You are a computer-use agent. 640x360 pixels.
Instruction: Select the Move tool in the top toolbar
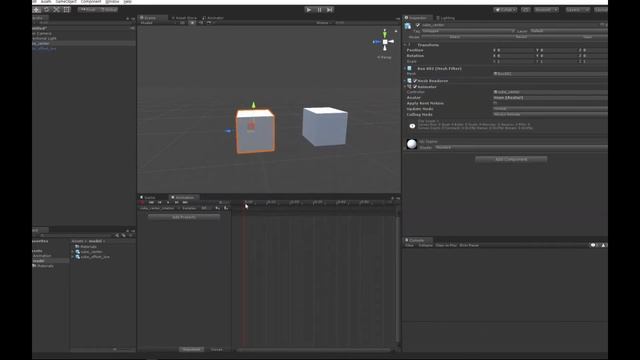pos(37,9)
